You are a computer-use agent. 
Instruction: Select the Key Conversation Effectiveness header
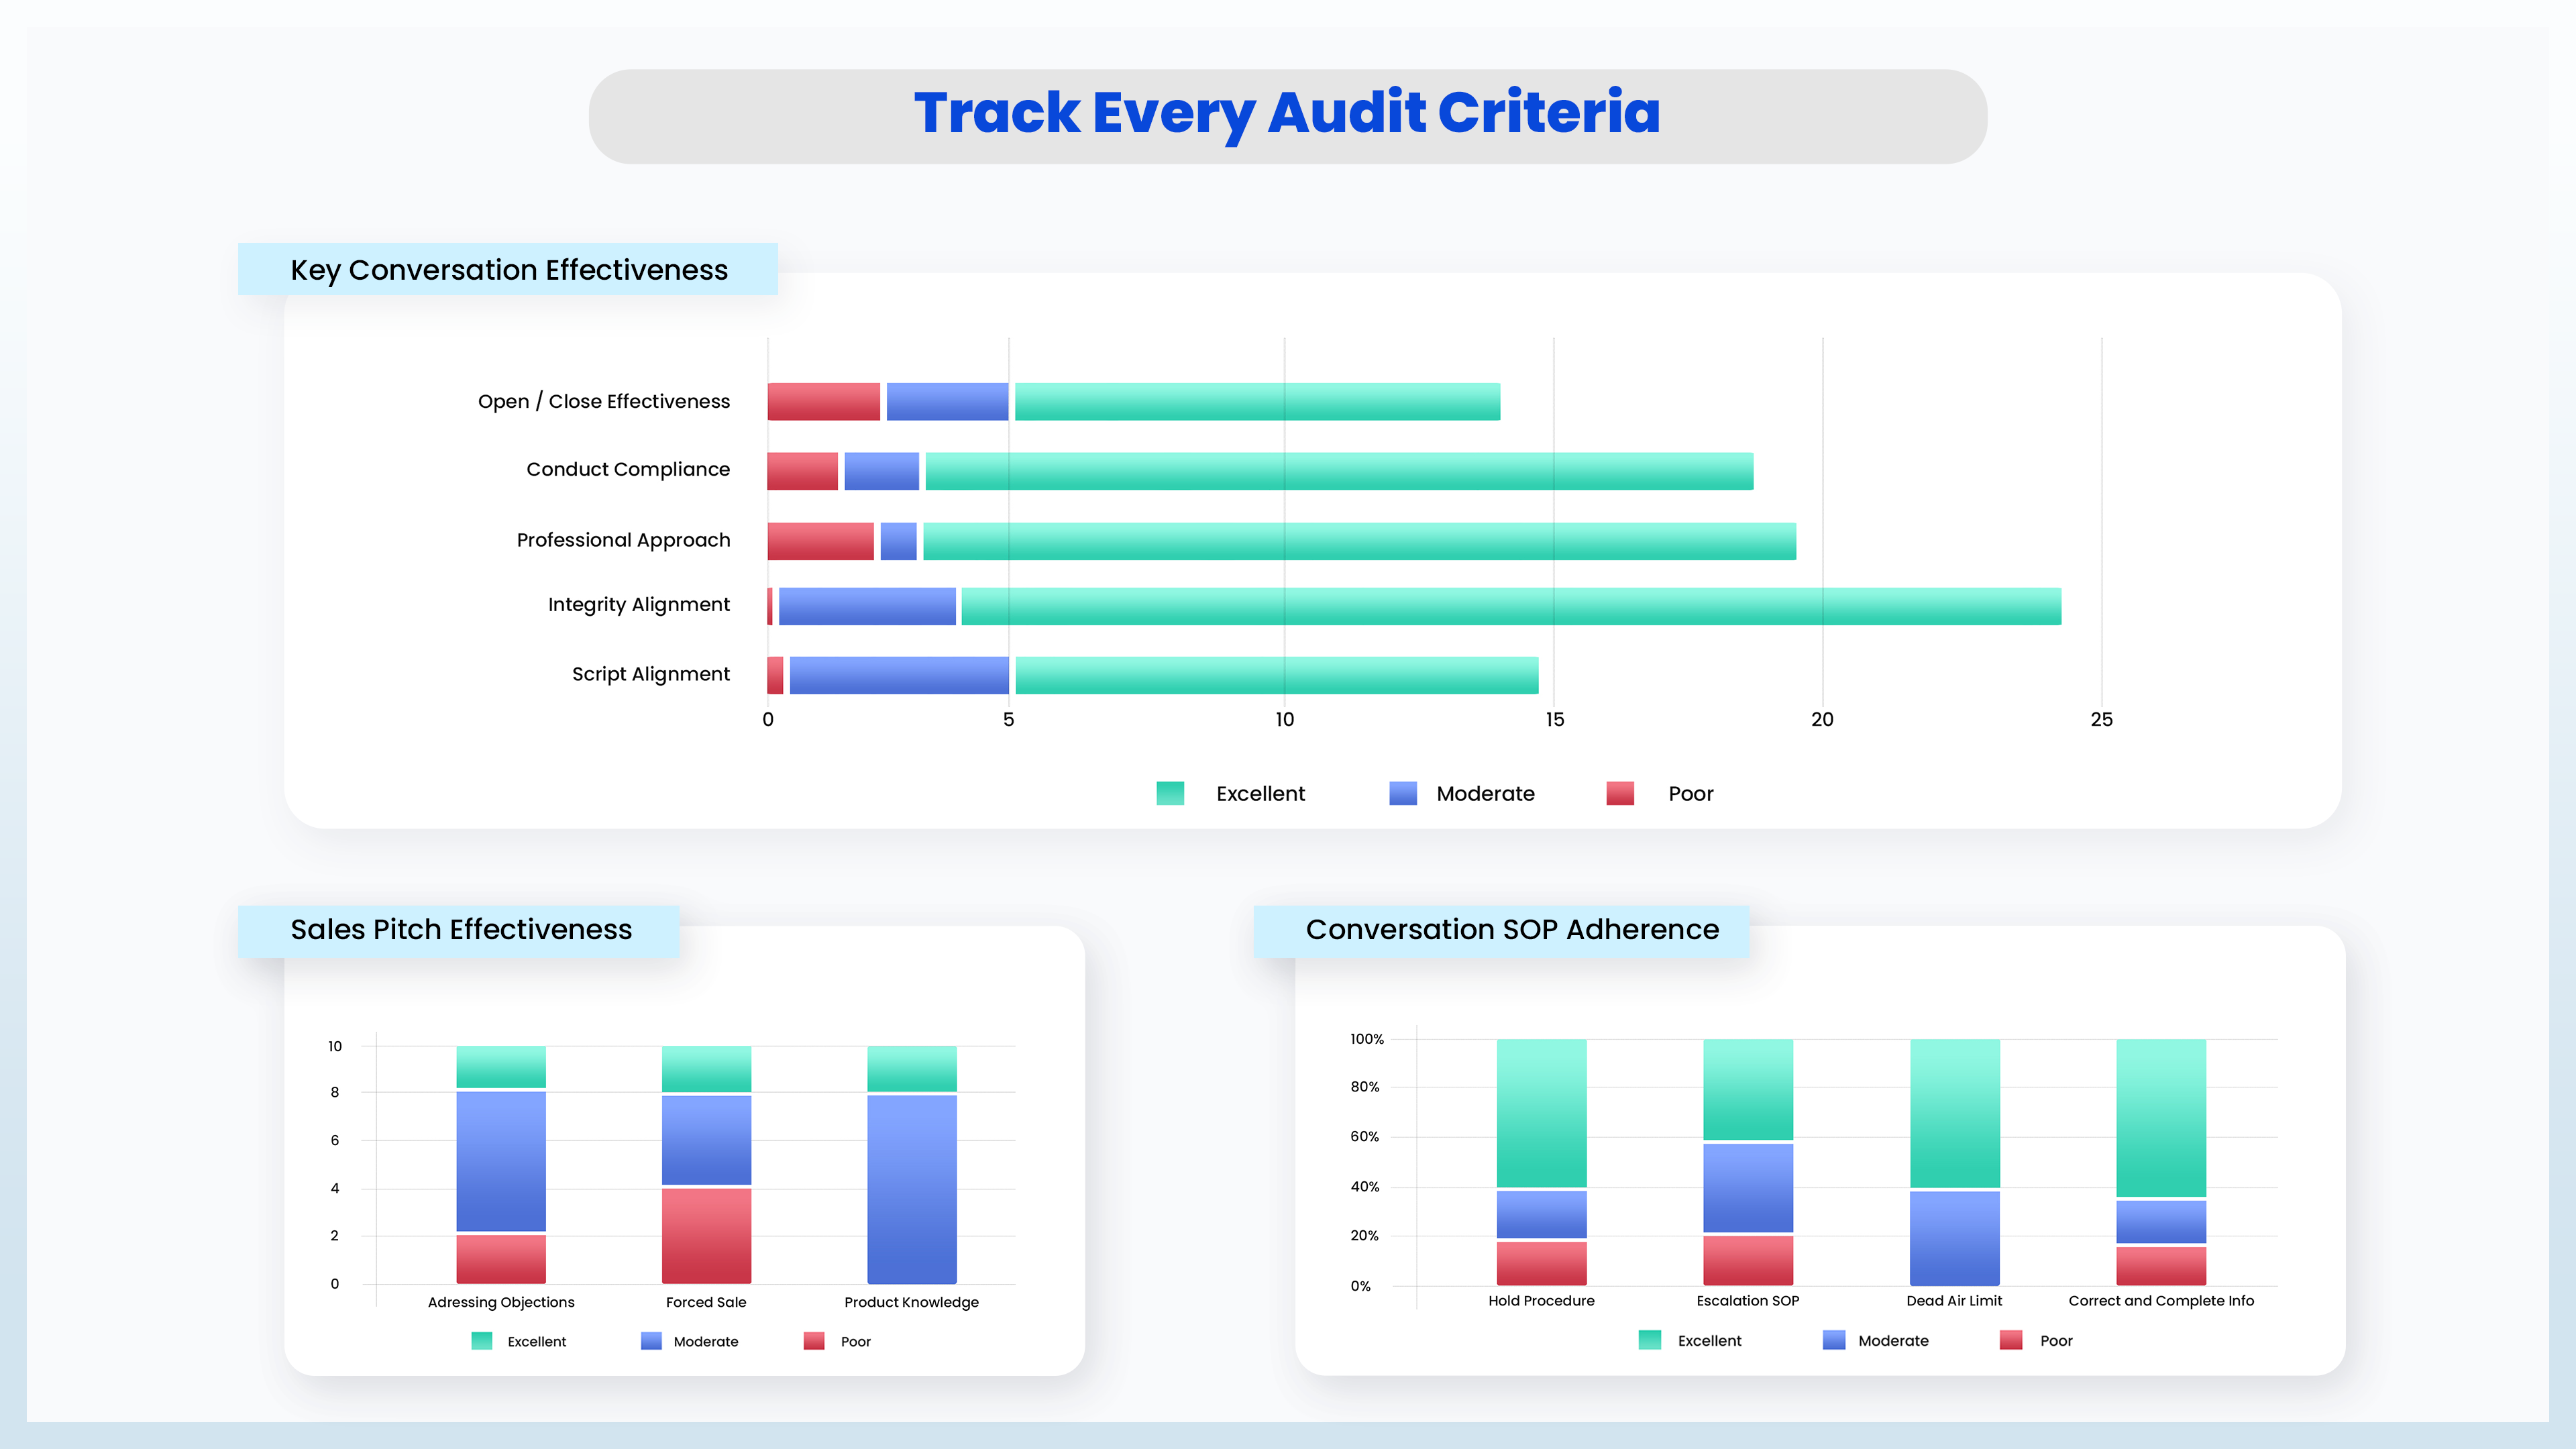508,270
